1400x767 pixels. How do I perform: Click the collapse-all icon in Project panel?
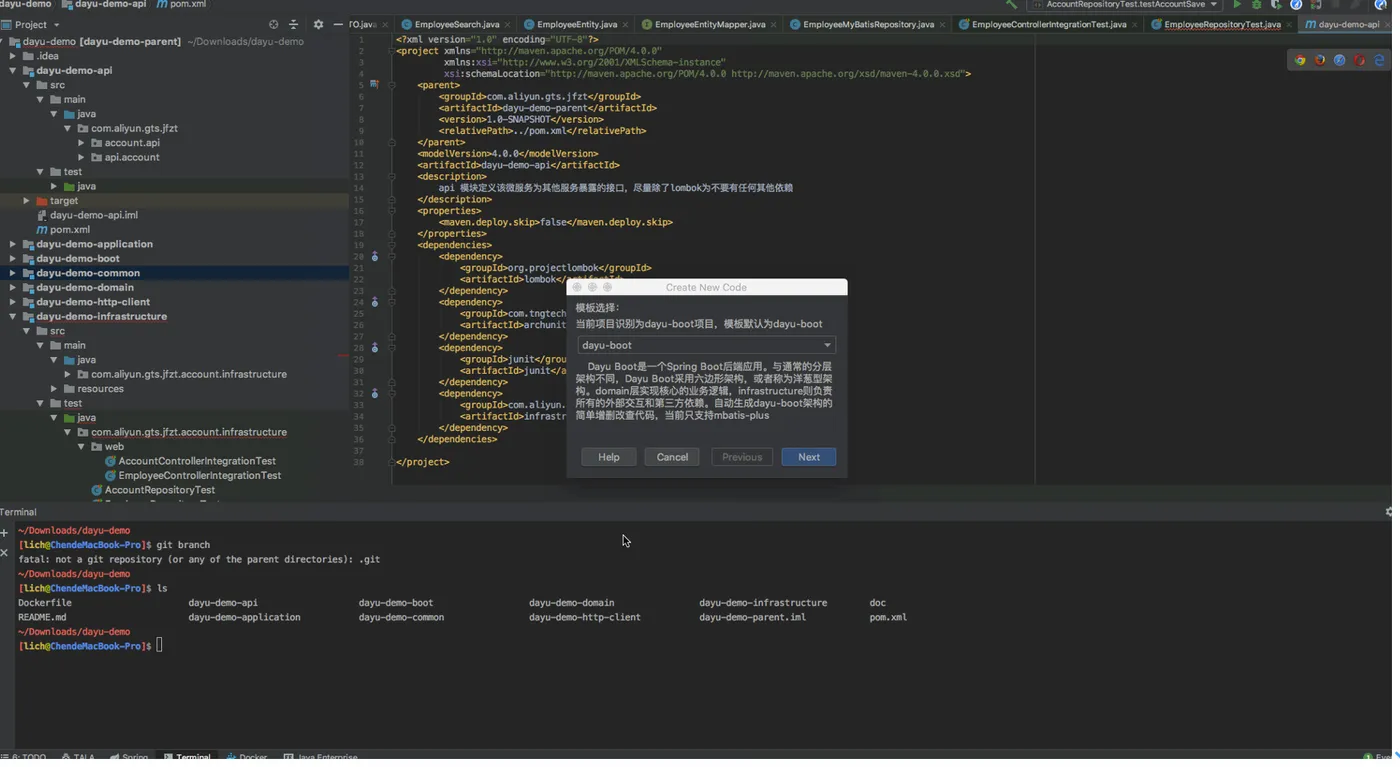[295, 25]
